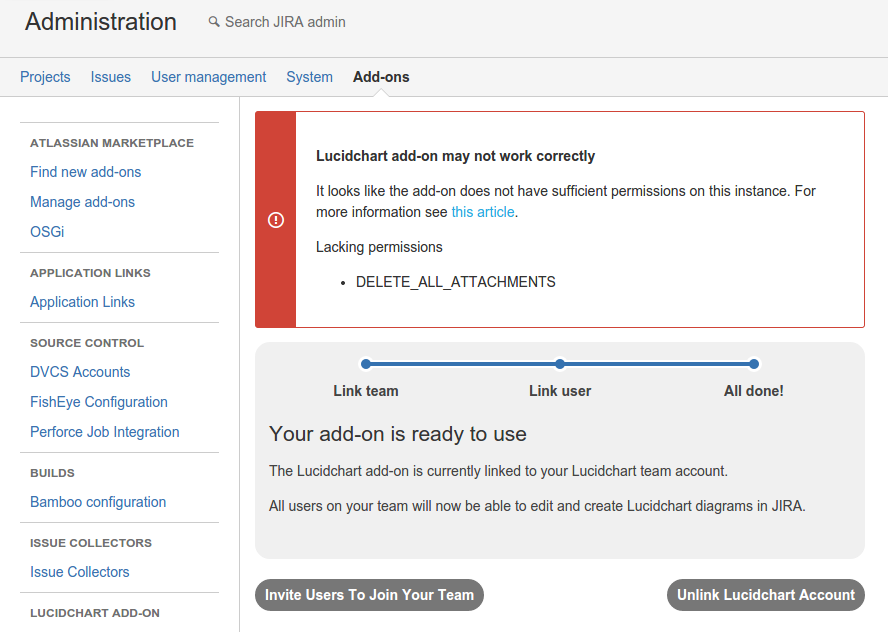888x632 pixels.
Task: Click 'Your add-on is ready to use' heading
Action: (398, 434)
